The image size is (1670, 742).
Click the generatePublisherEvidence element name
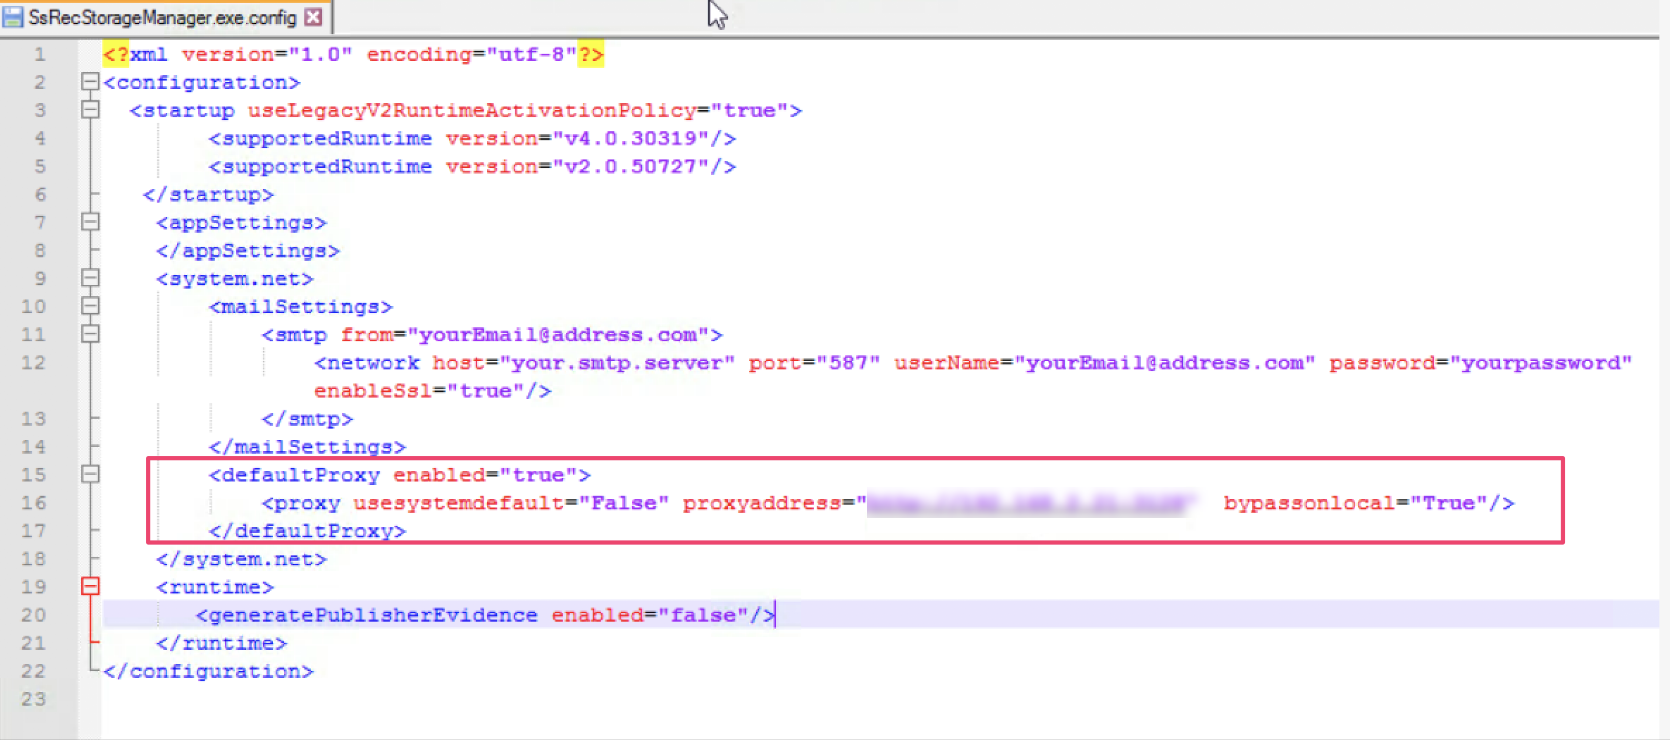click(373, 614)
